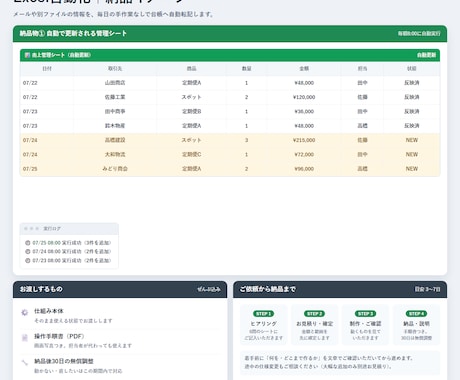Image resolution: width=460 pixels, height=380 pixels.
Task: Click the 鈴木物産 customer cell
Action: pyautogui.click(x=115, y=126)
